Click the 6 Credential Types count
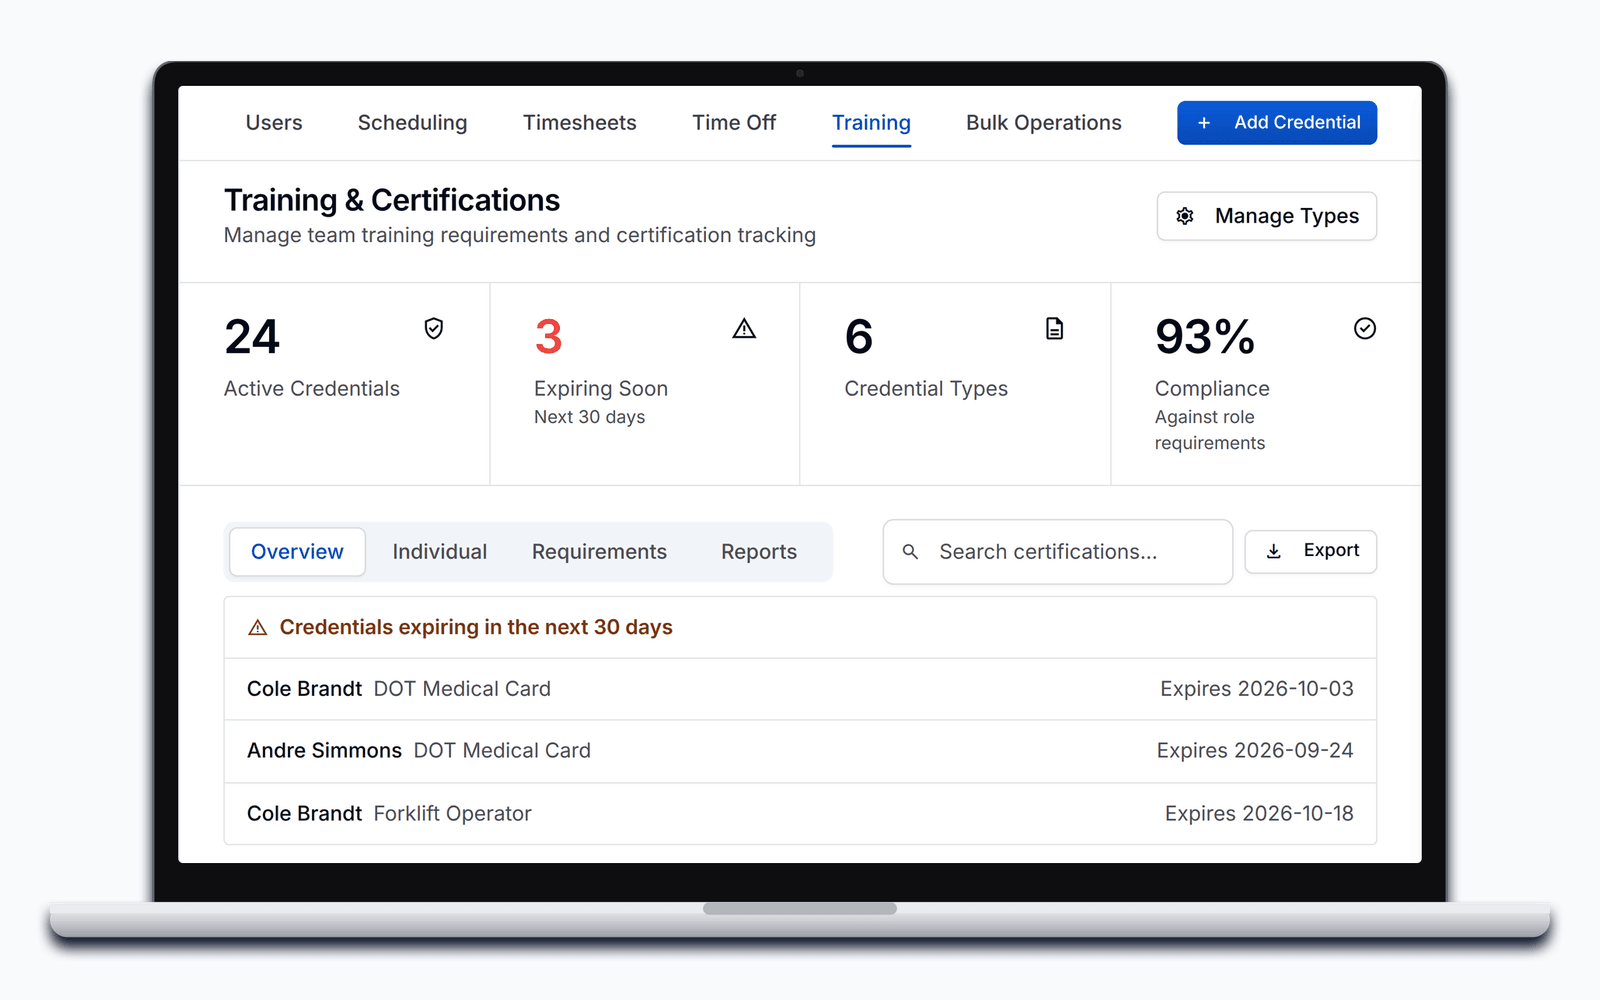The height and width of the screenshot is (1000, 1600). pyautogui.click(x=859, y=337)
